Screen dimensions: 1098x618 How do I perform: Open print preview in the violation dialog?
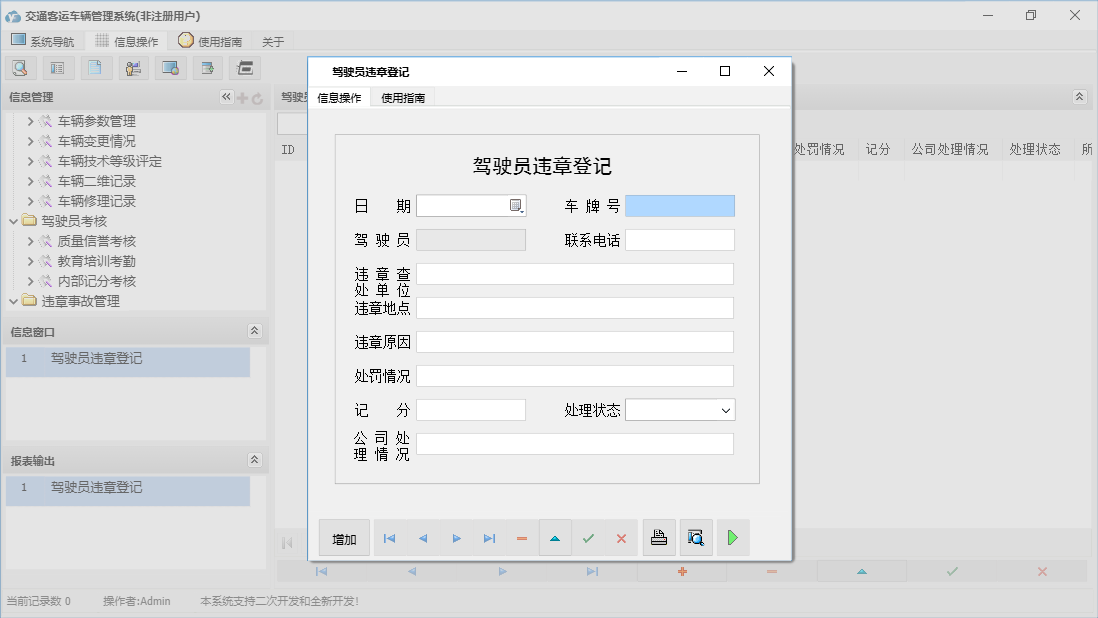(695, 537)
